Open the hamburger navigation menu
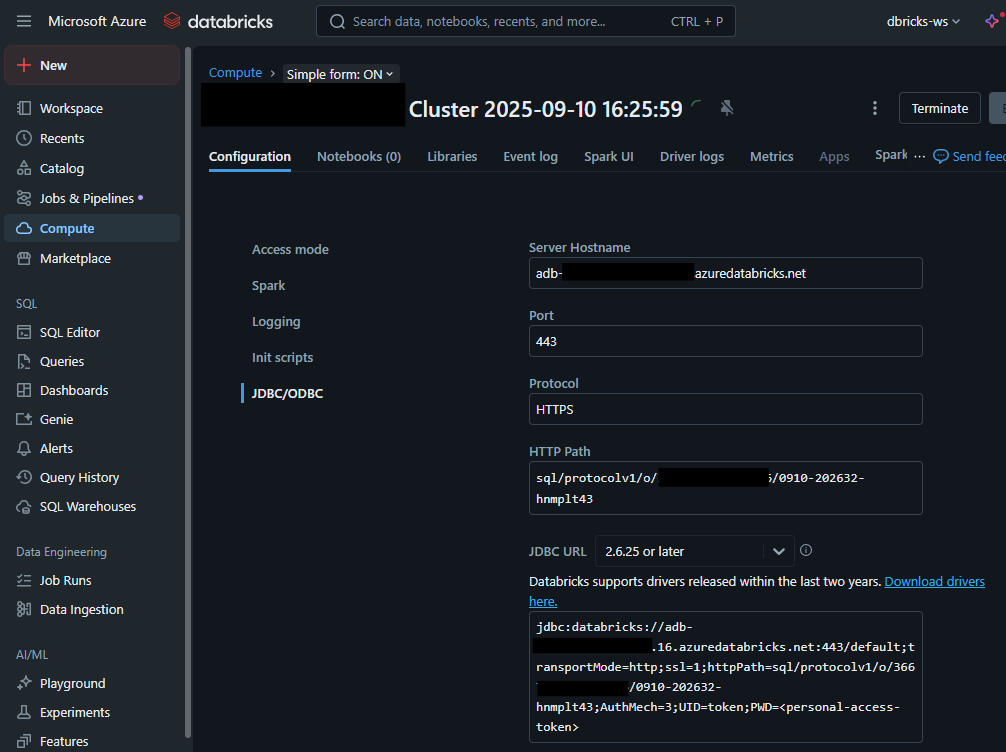This screenshot has height=752, width=1006. click(x=24, y=21)
